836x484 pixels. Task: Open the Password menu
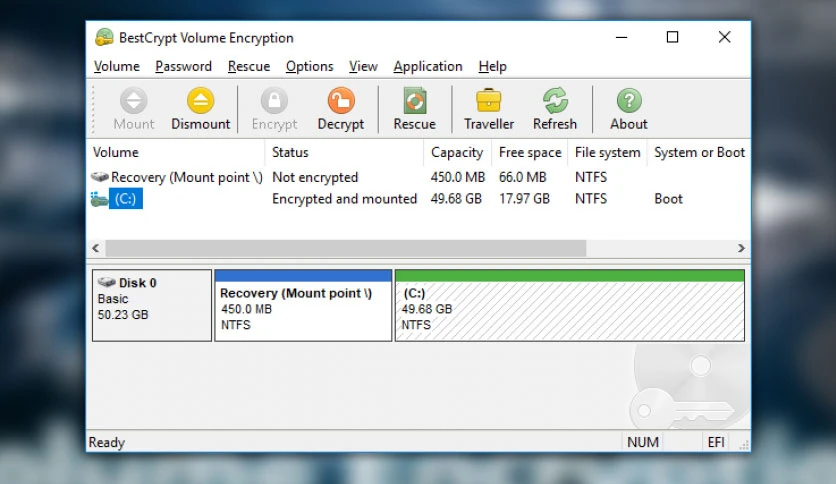183,66
